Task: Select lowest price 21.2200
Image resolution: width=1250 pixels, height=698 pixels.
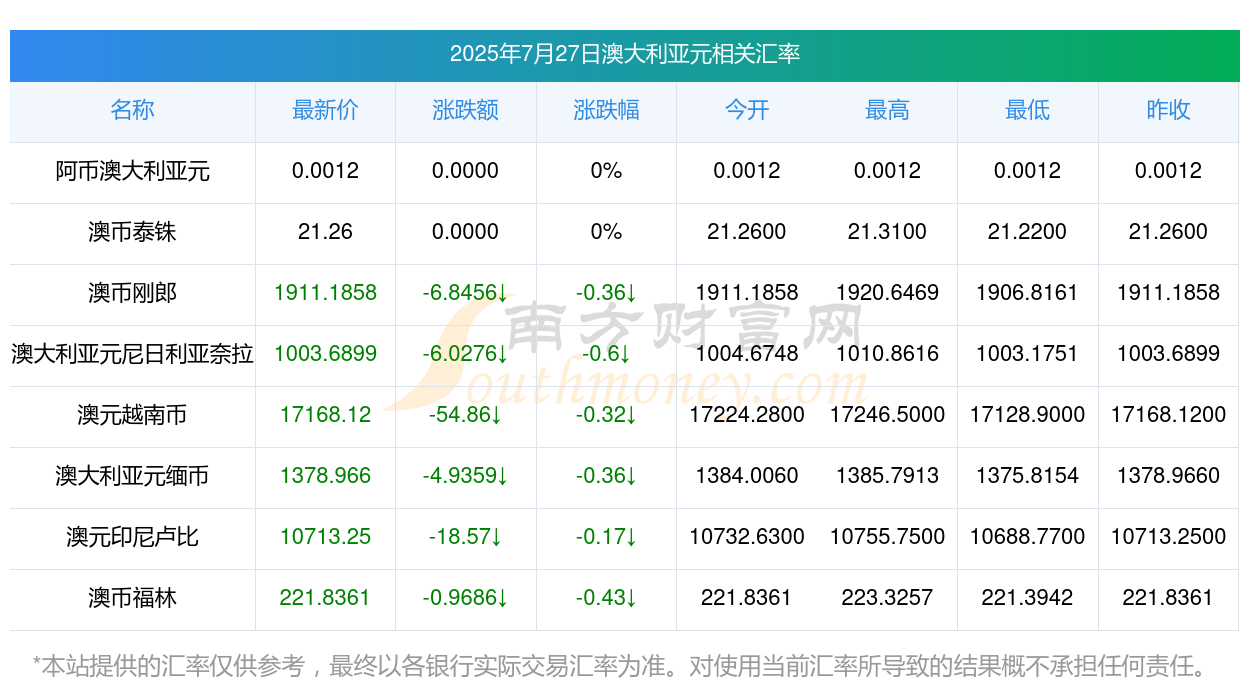Action: click(1027, 232)
